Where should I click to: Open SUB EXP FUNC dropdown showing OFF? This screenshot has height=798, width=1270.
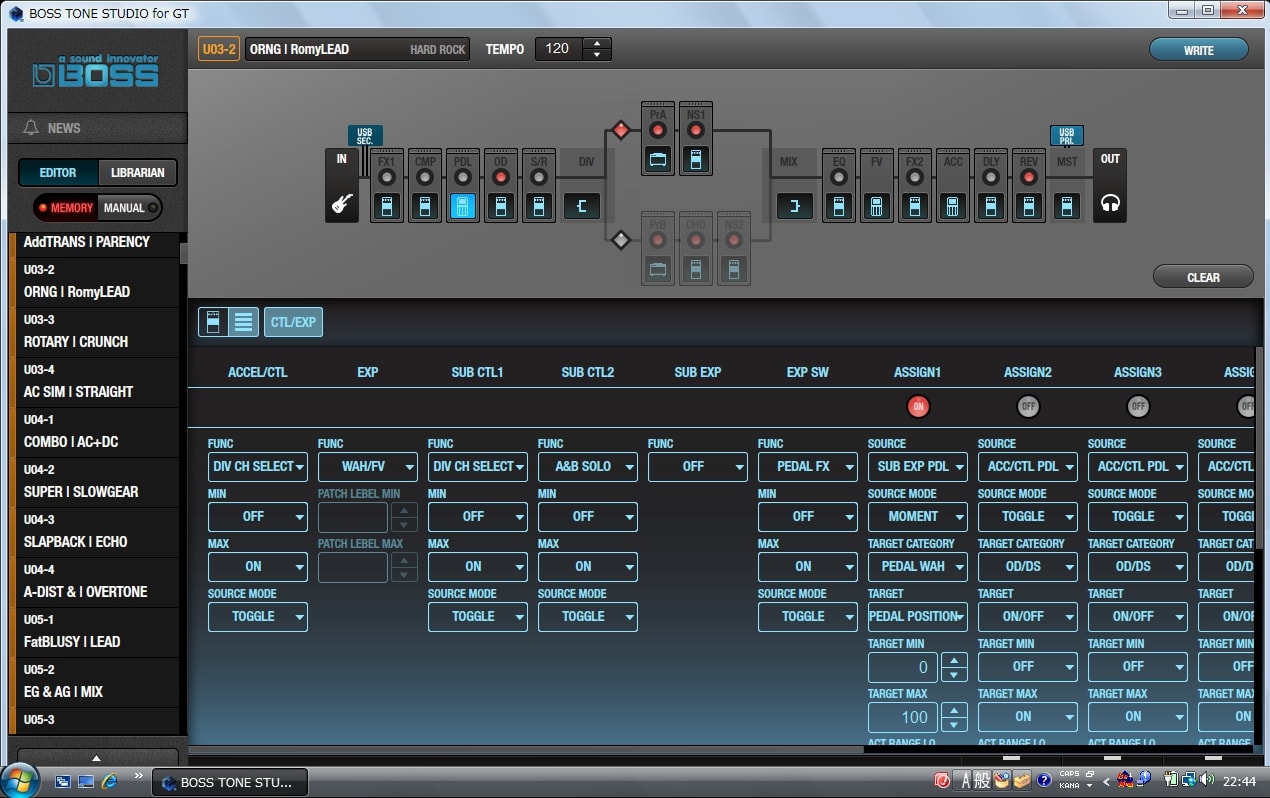coord(698,466)
